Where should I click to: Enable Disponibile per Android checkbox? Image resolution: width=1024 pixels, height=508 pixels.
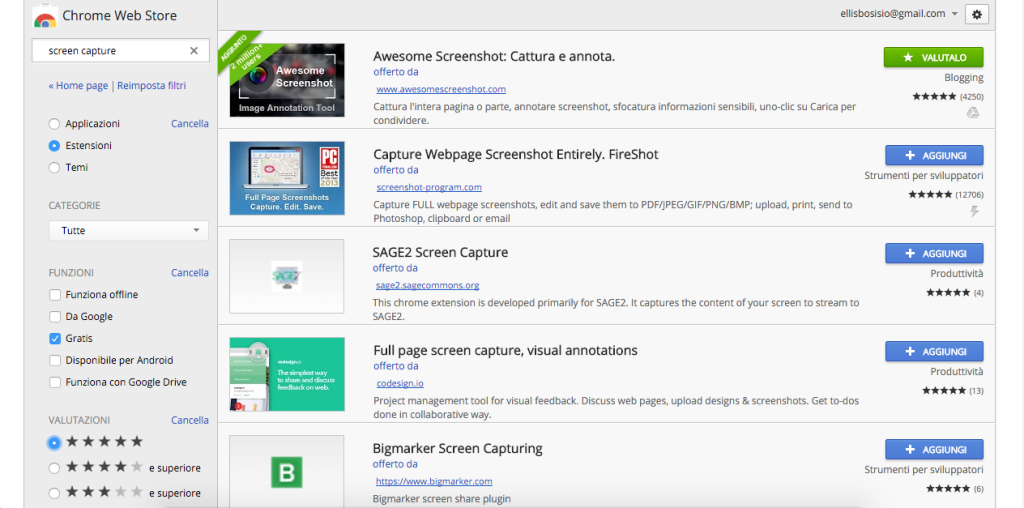55,361
